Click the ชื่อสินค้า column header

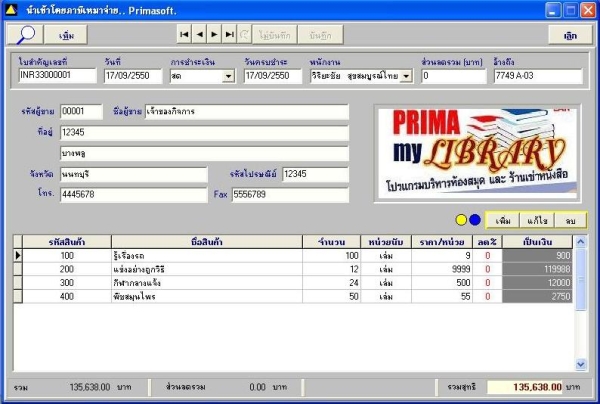pos(207,242)
